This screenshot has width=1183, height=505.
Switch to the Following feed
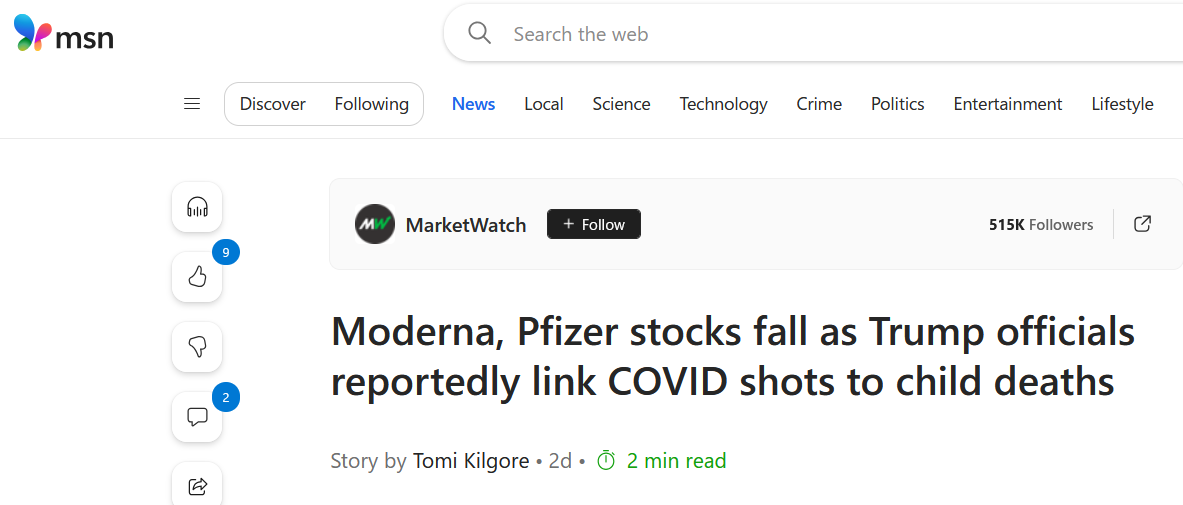(371, 104)
